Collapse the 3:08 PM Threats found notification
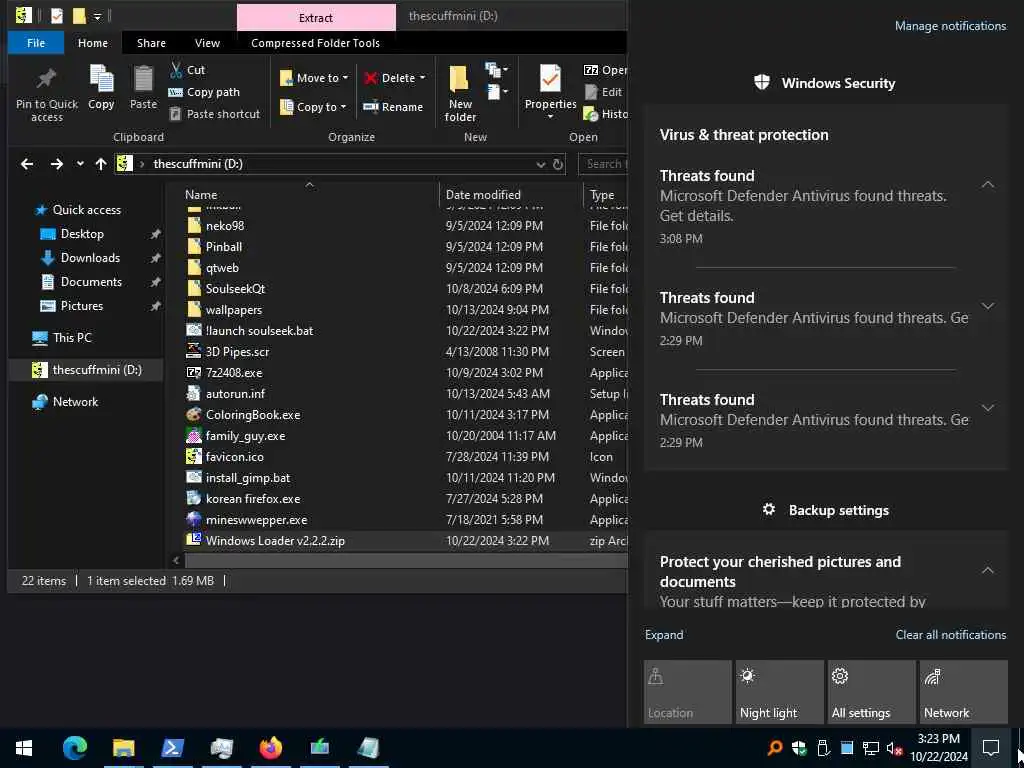The image size is (1024, 768). pyautogui.click(x=988, y=185)
